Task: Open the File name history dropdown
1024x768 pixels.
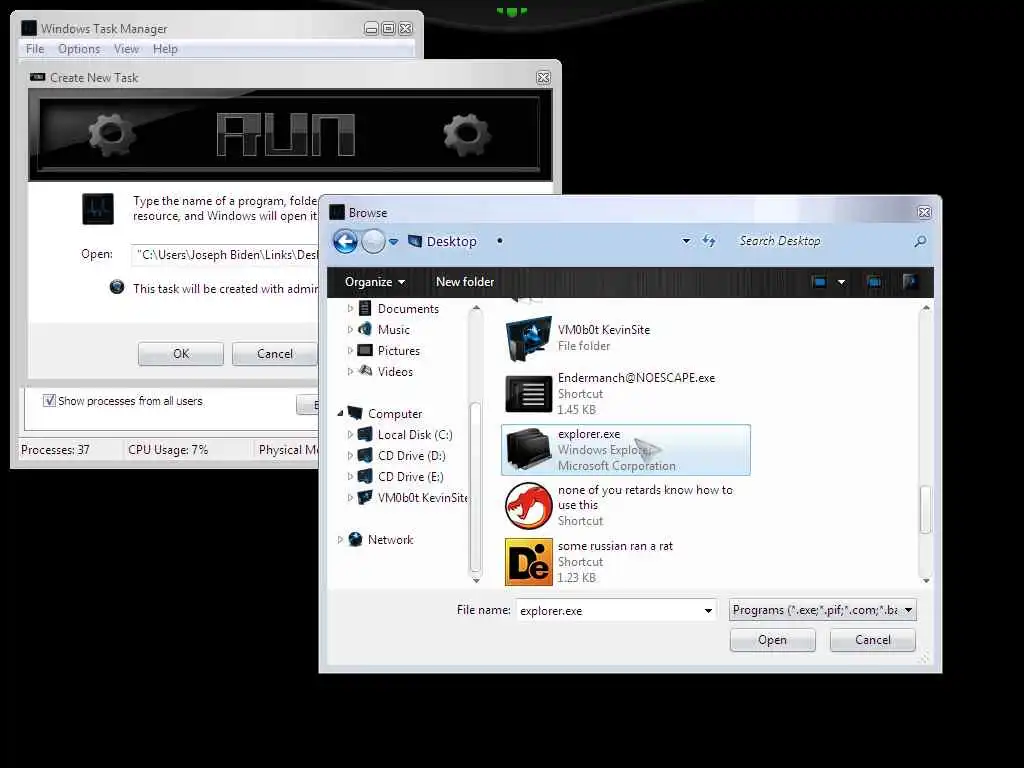Action: coord(708,611)
